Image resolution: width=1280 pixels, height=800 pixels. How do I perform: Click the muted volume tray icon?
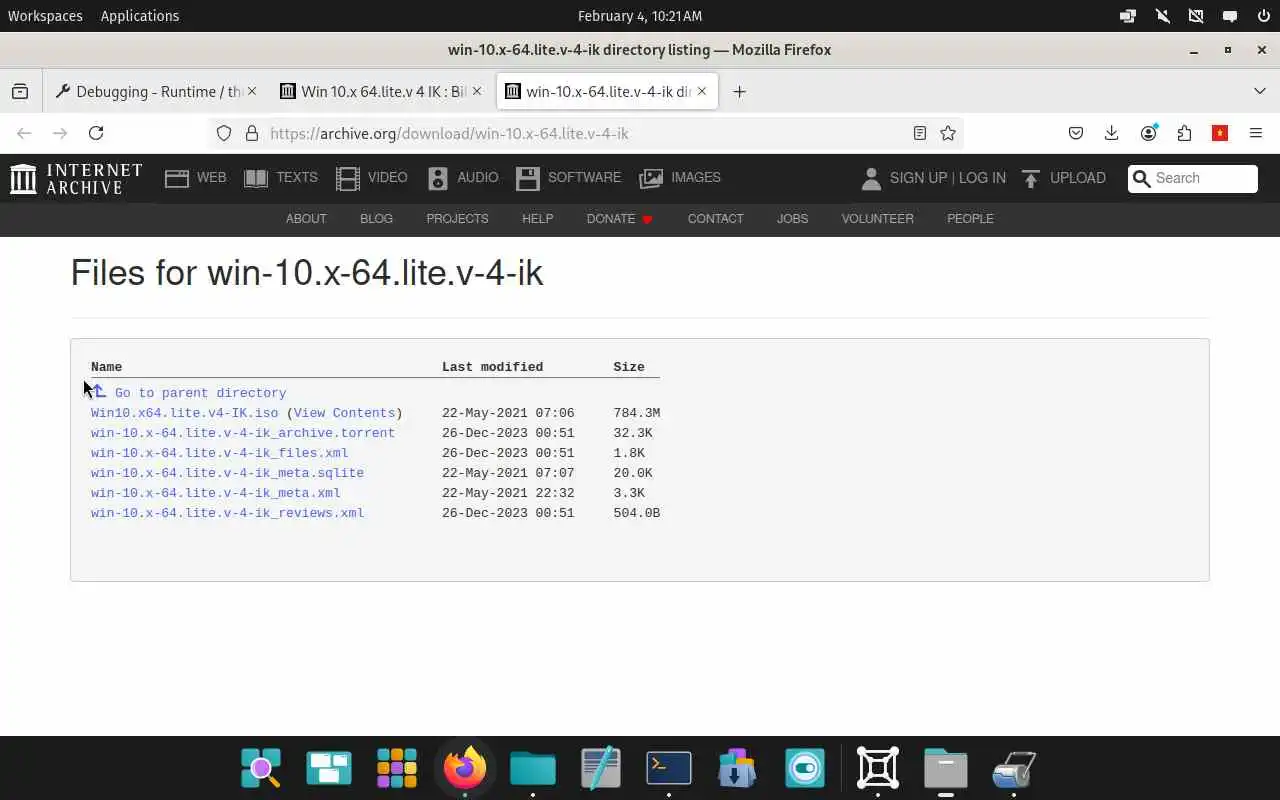(1162, 16)
